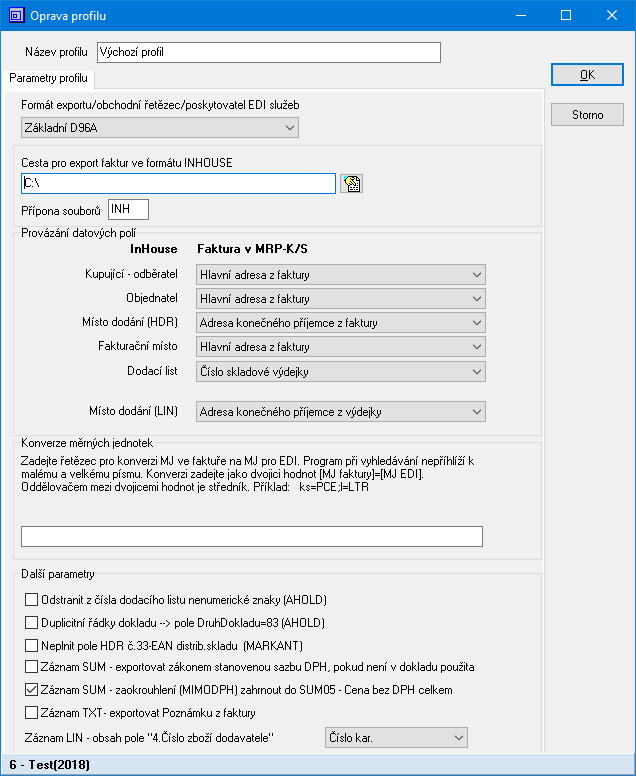Screen dimensions: 636x776
Task: Enable Záznam TXT export Poznámku checkbox
Action: pos(30,713)
